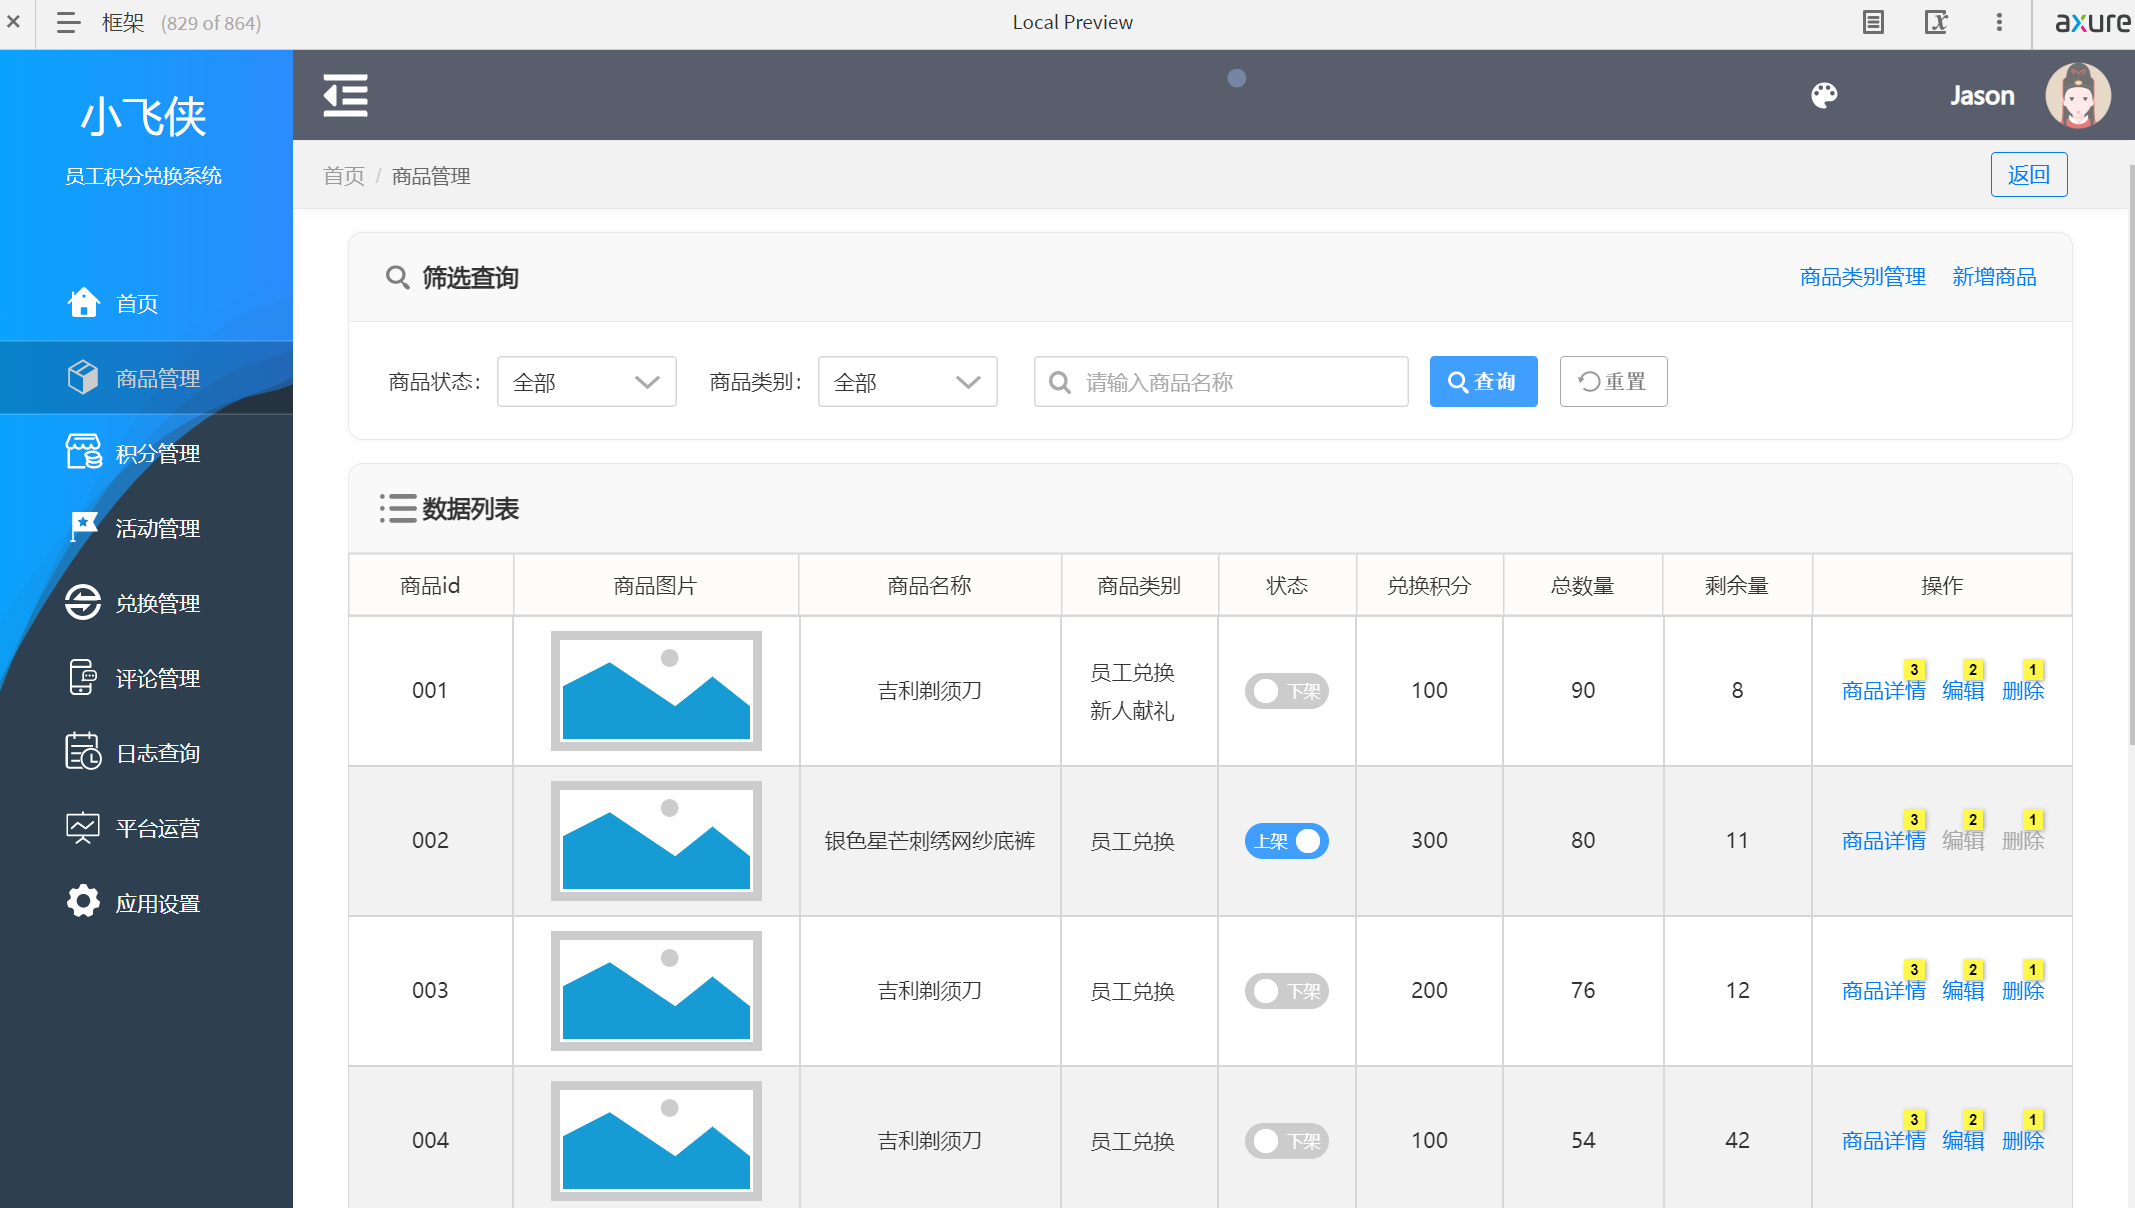The height and width of the screenshot is (1208, 2135).
Task: Click the 商品名称 search input field
Action: (x=1221, y=381)
